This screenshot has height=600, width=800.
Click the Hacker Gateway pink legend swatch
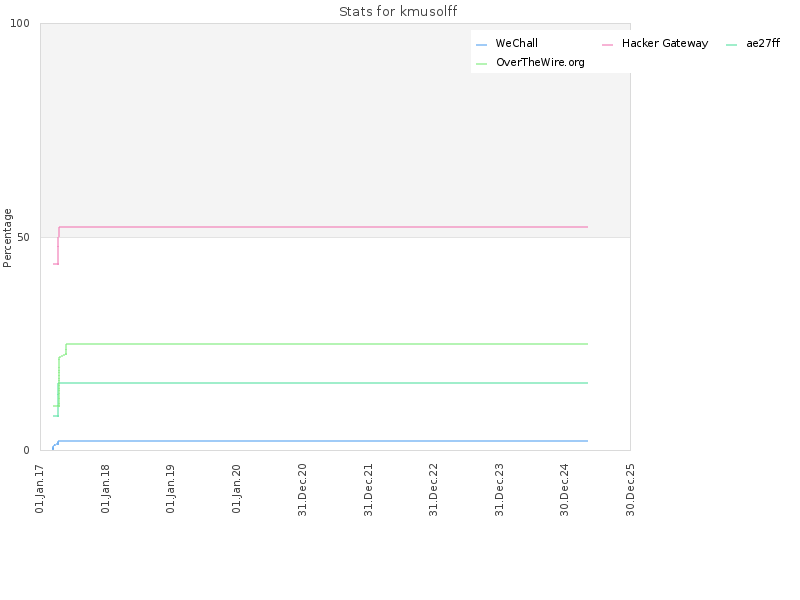coord(607,45)
